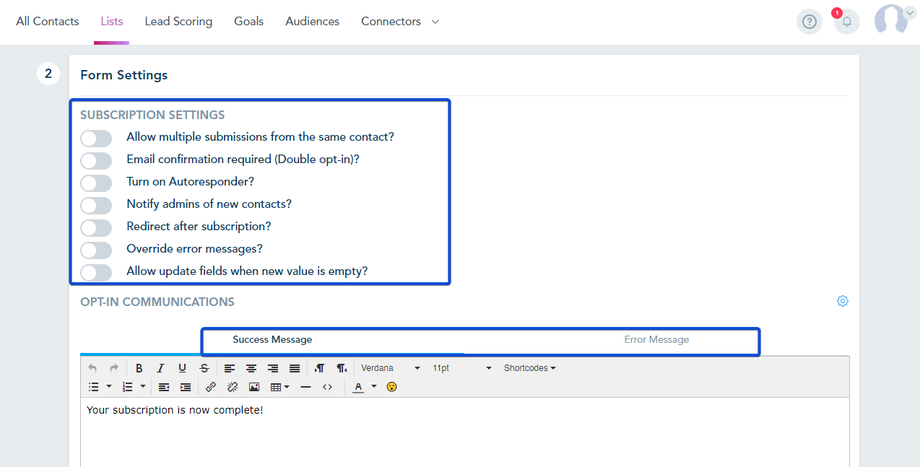Toggle italic formatting
This screenshot has width=920, height=467.
(160, 368)
